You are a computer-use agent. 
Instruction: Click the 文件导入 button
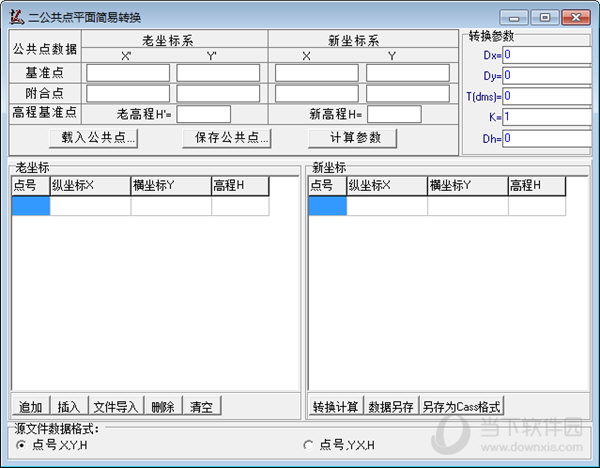(116, 406)
